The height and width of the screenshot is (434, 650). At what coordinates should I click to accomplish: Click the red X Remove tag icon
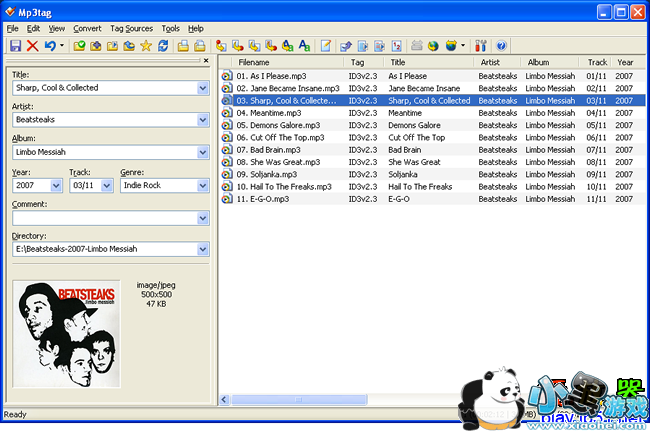coord(32,46)
